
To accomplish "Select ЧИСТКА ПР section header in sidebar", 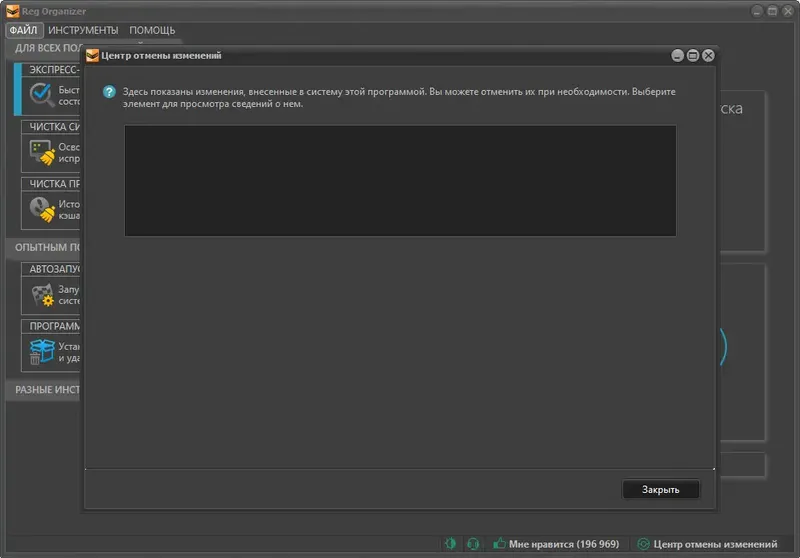I will point(51,184).
